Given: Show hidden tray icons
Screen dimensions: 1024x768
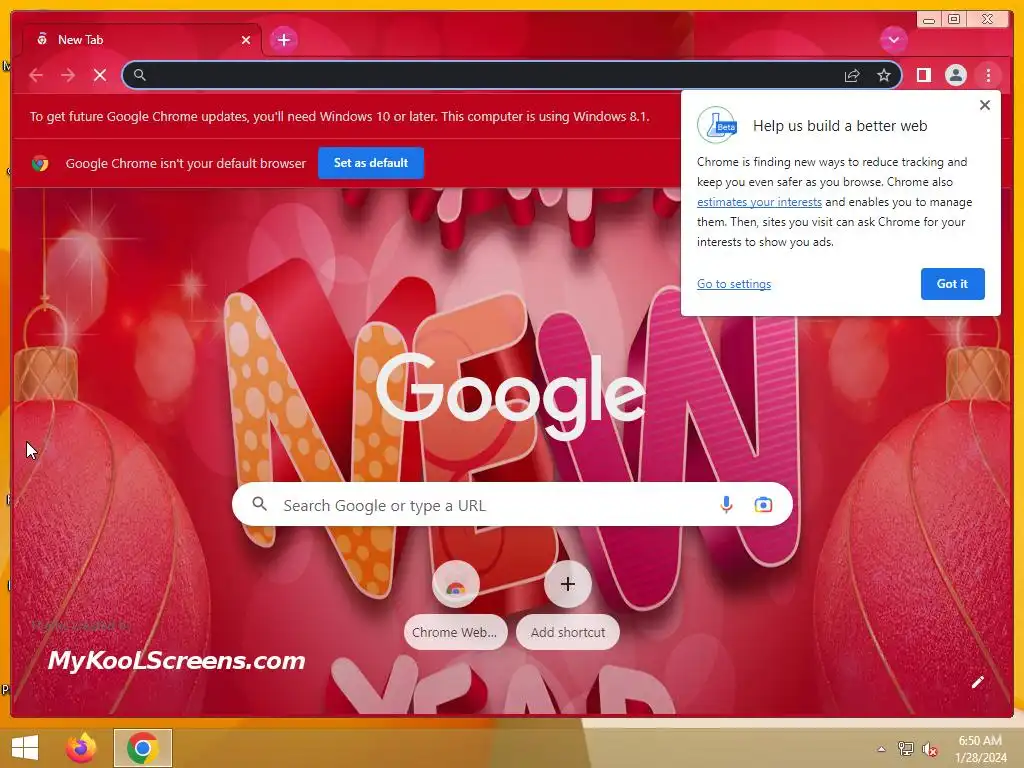Looking at the screenshot, I should [x=881, y=749].
